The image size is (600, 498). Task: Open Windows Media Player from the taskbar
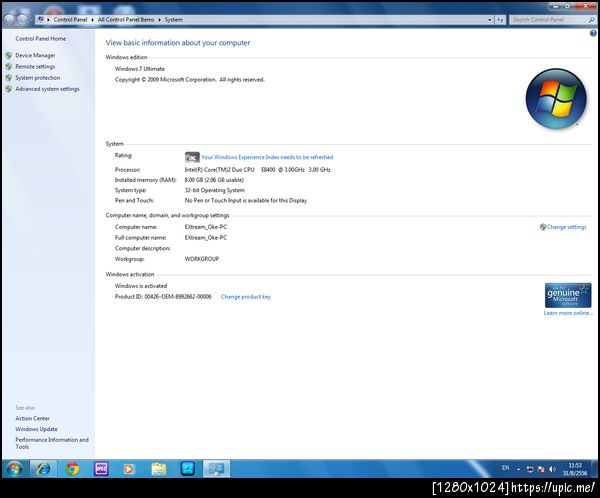(129, 469)
